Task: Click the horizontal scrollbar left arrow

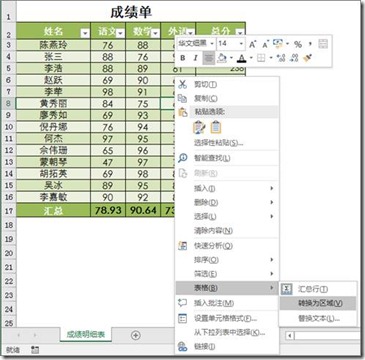Action: pos(290,336)
